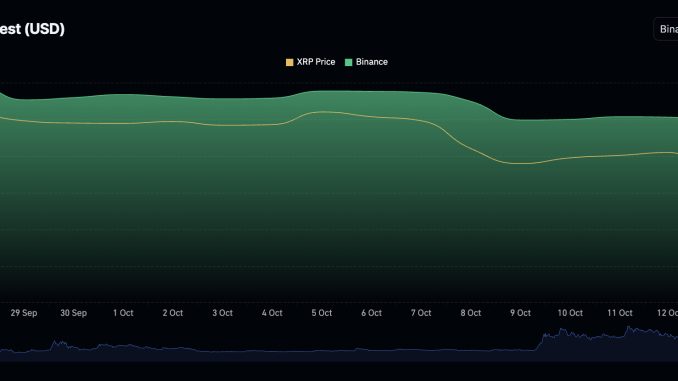This screenshot has height=381, width=678.
Task: Open the Binance exchange dropdown at top right
Action: 666,29
